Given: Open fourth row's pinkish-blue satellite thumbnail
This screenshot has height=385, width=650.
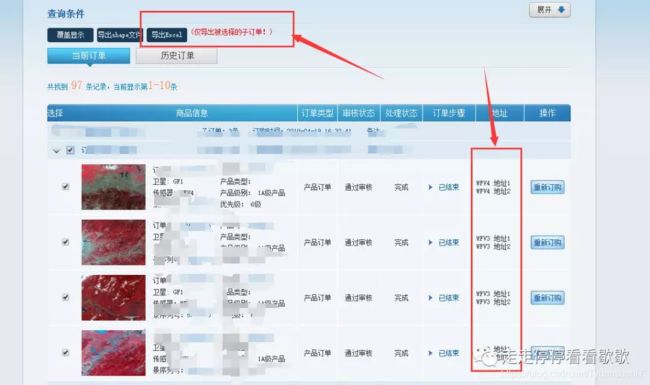Looking at the screenshot, I should (114, 353).
